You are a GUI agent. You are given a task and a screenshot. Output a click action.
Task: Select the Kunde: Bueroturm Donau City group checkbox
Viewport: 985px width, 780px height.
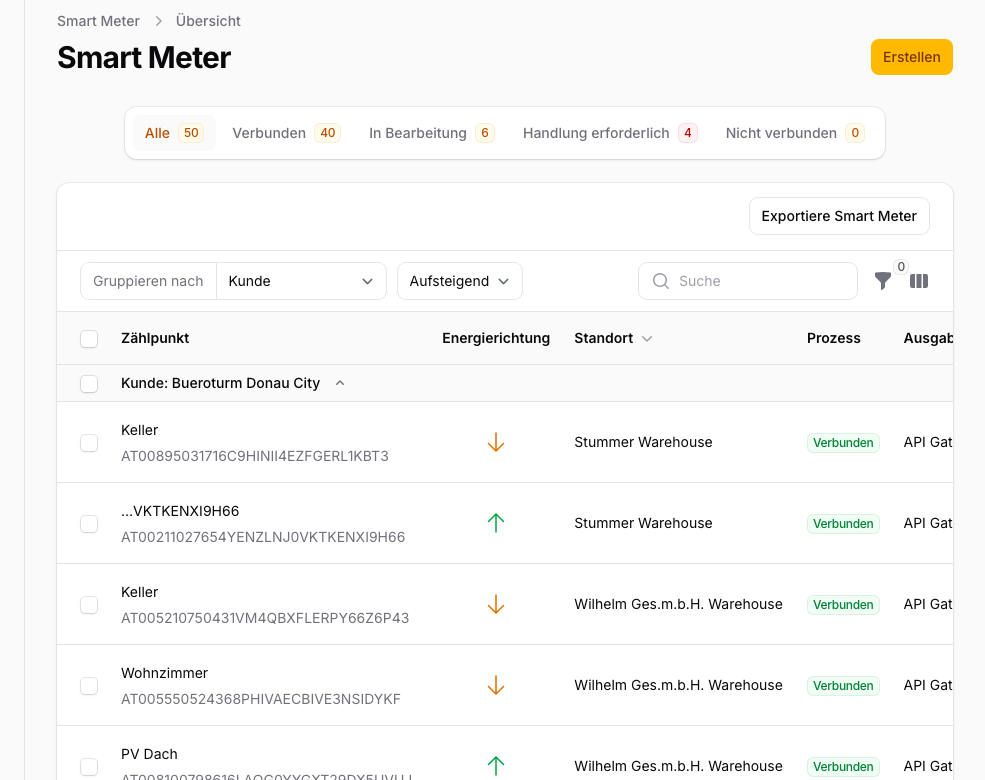point(88,383)
